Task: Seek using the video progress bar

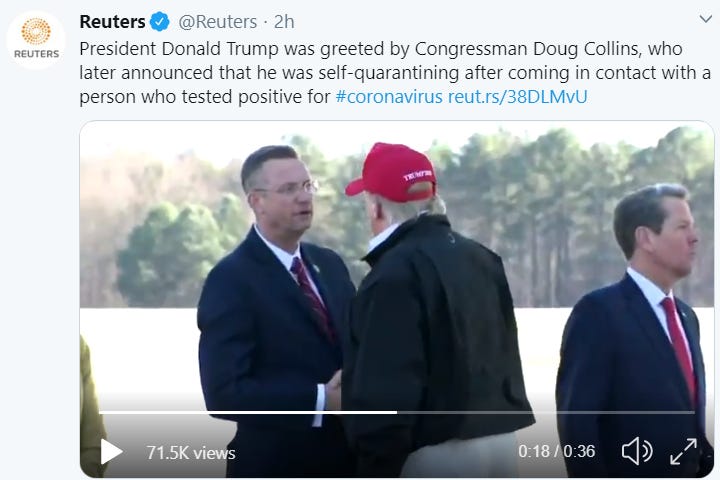Action: coord(397,412)
